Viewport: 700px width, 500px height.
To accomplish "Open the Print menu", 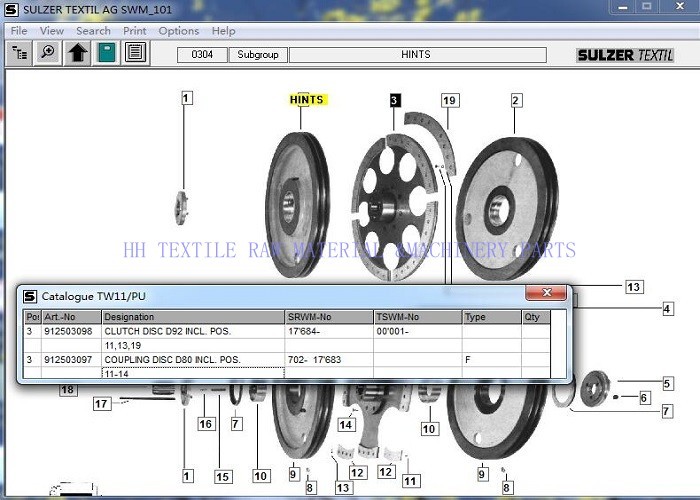I will tap(134, 31).
